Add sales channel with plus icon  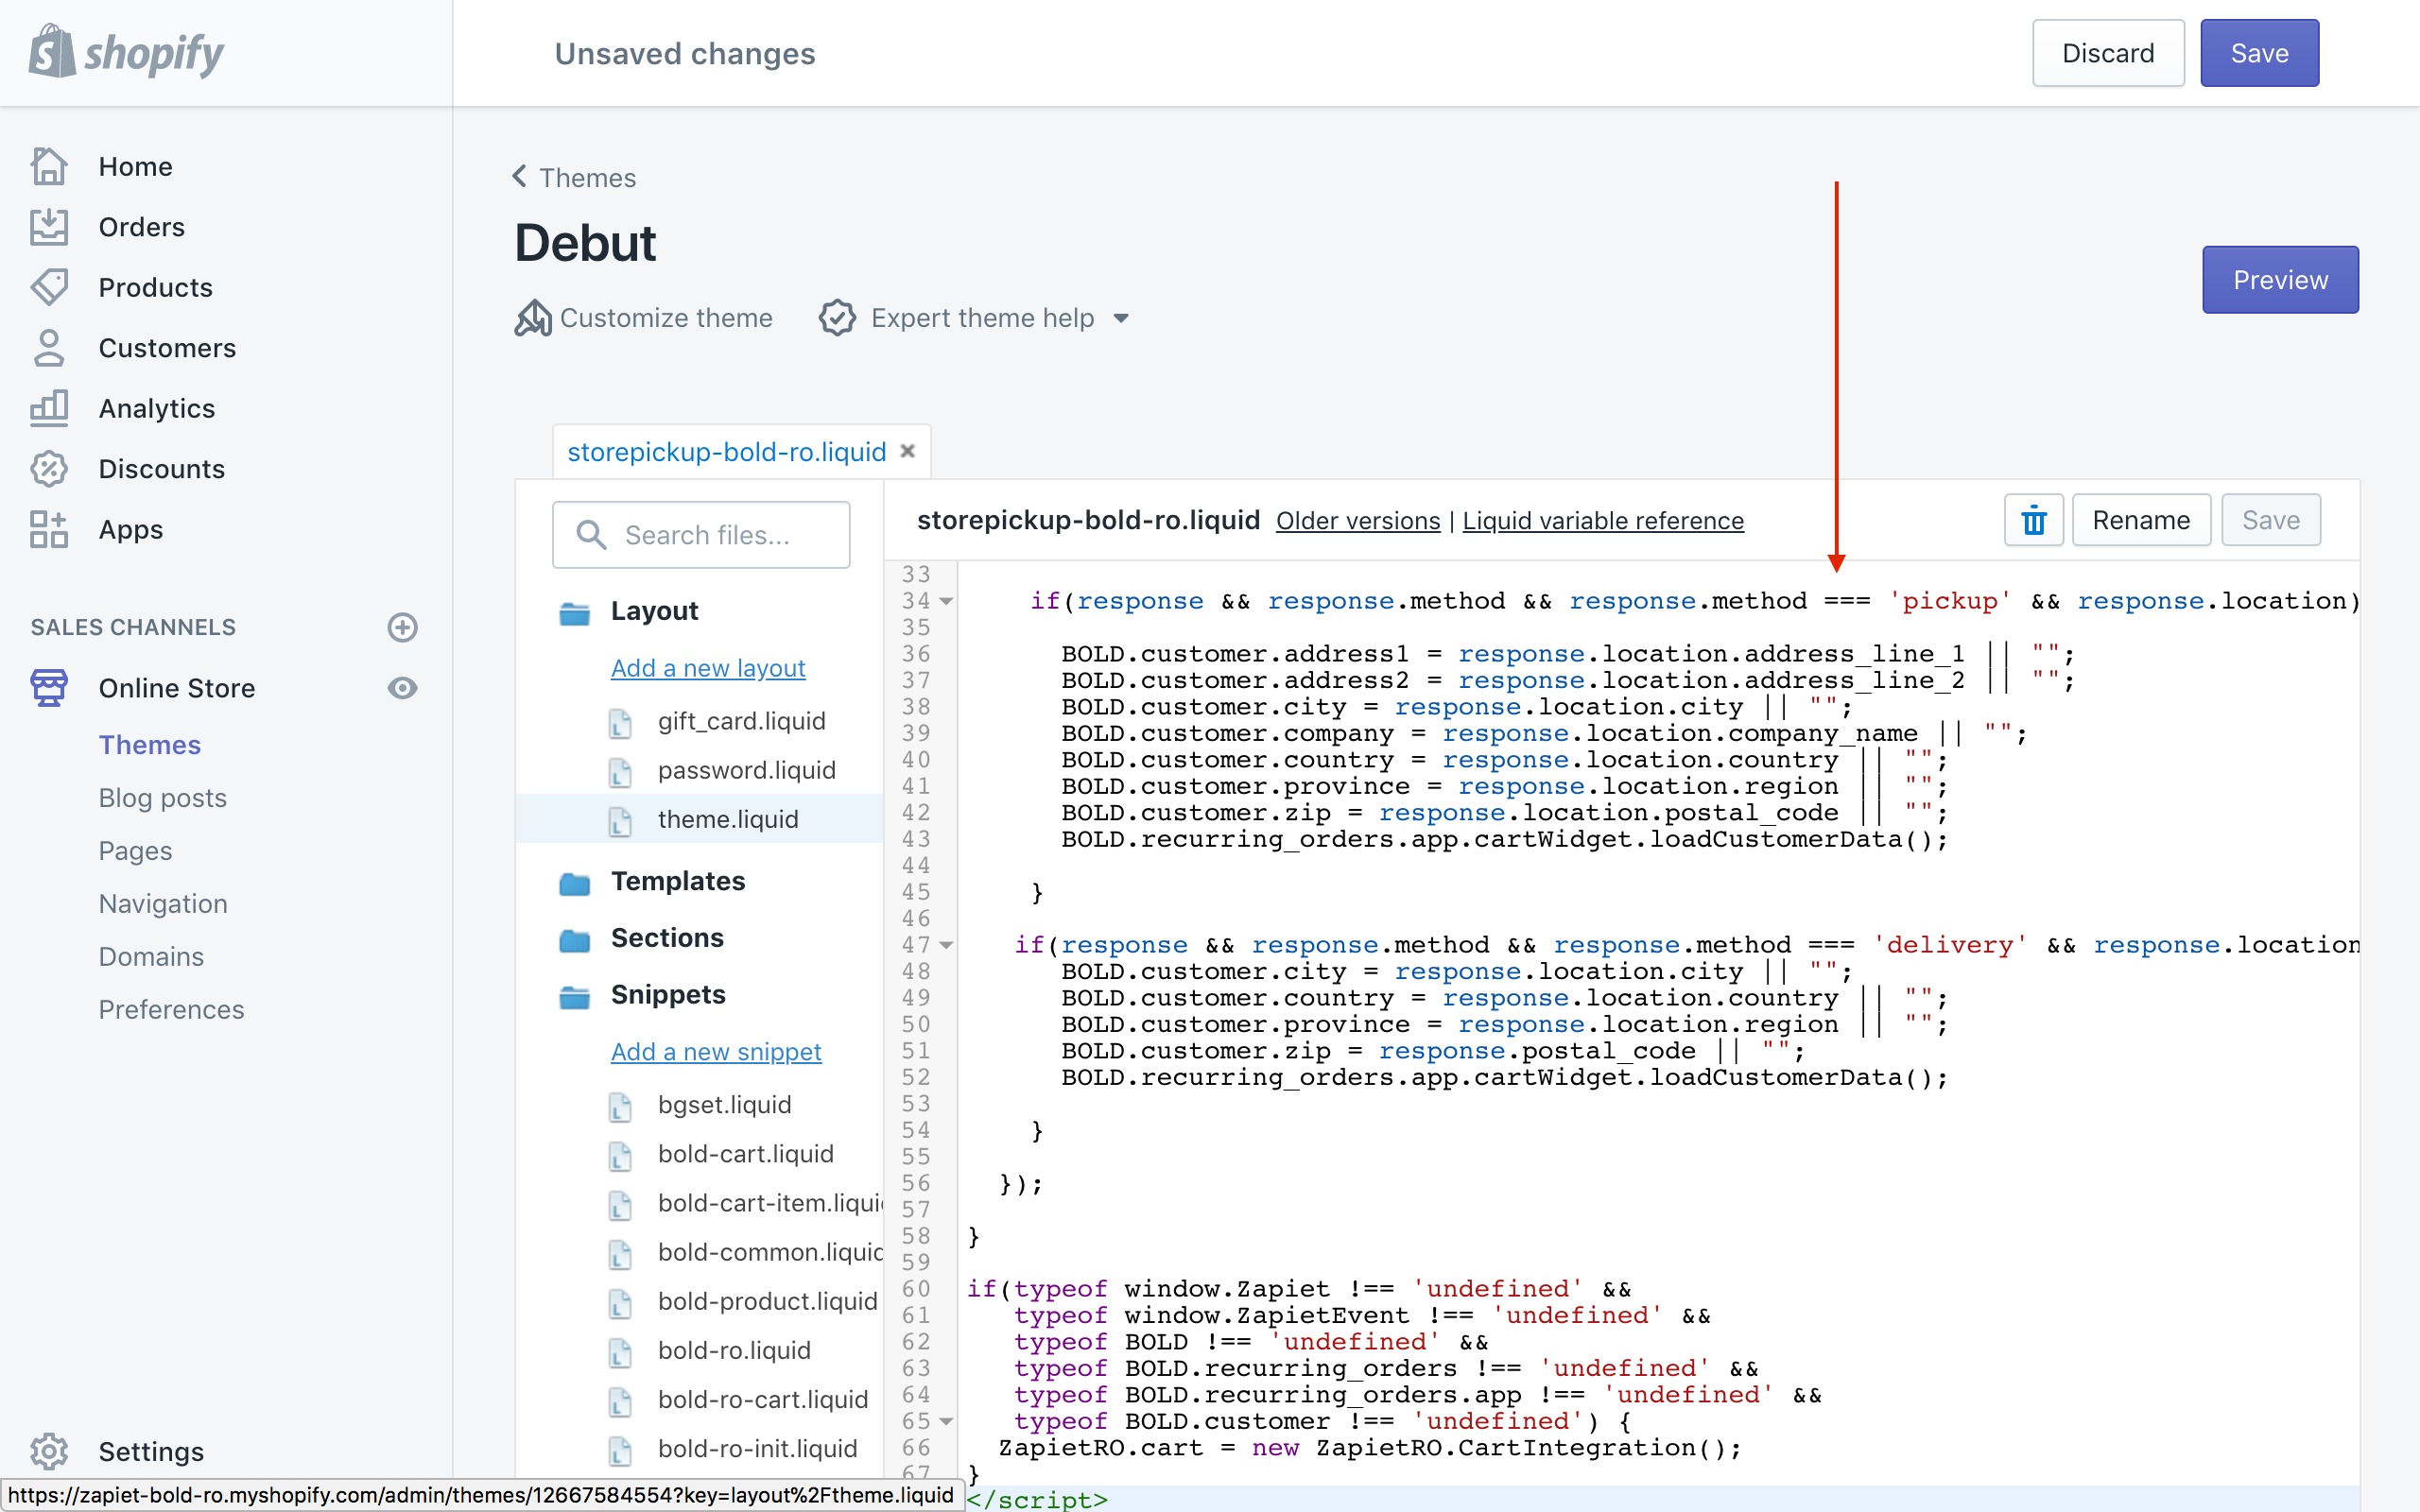402,627
